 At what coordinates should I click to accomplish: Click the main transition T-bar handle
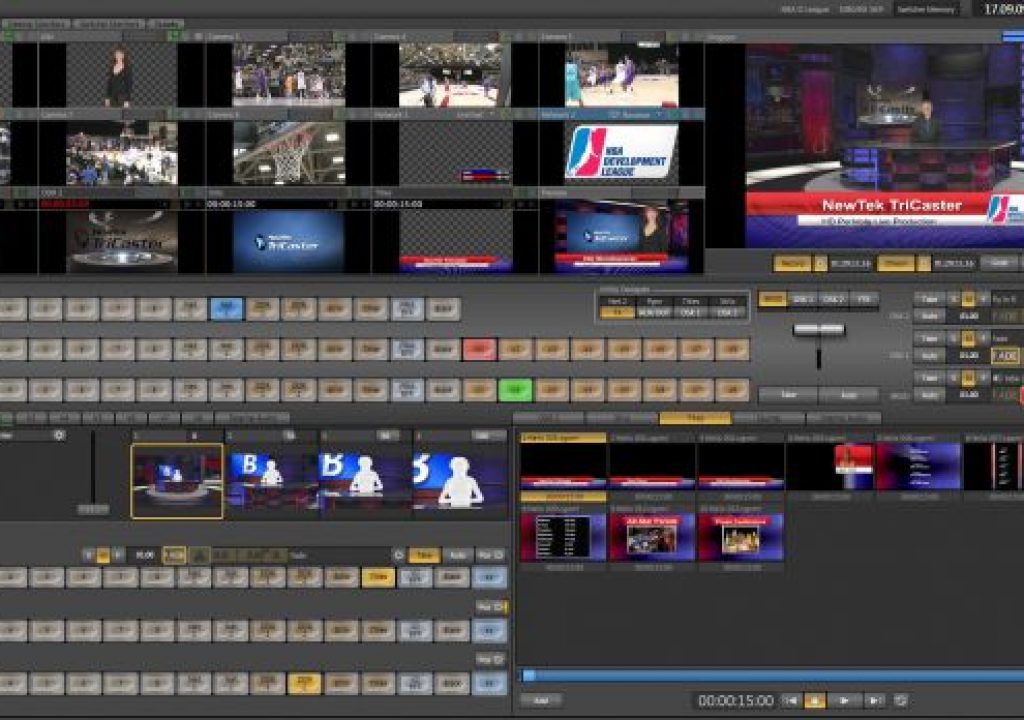pyautogui.click(x=818, y=329)
